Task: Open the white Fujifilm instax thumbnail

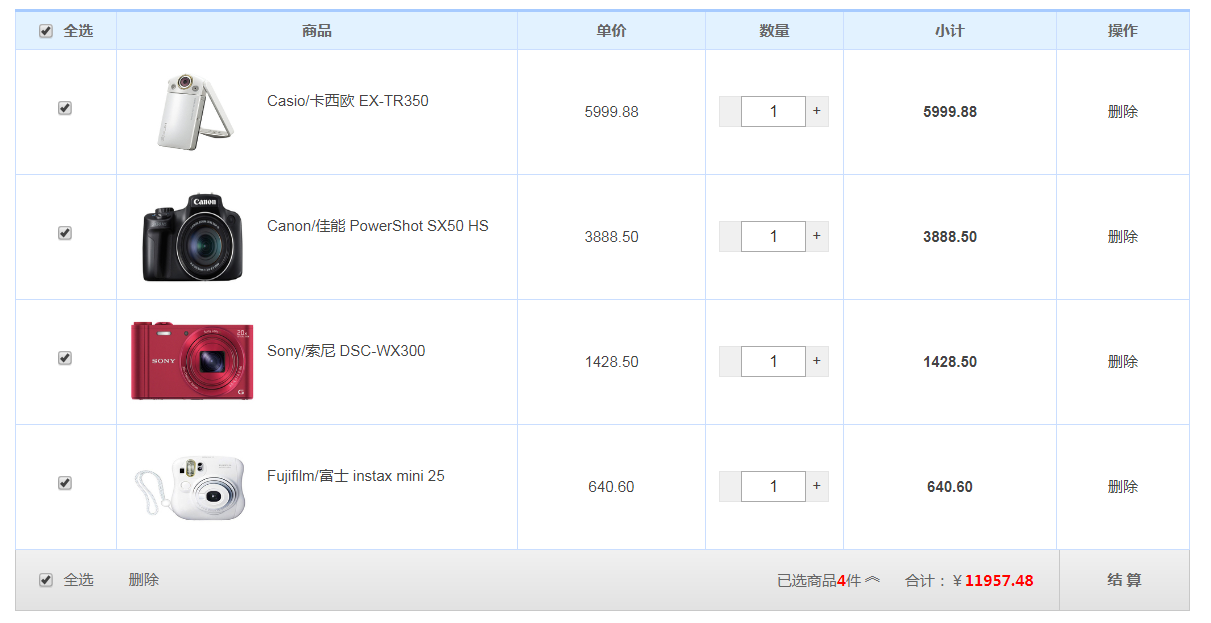Action: tap(190, 487)
